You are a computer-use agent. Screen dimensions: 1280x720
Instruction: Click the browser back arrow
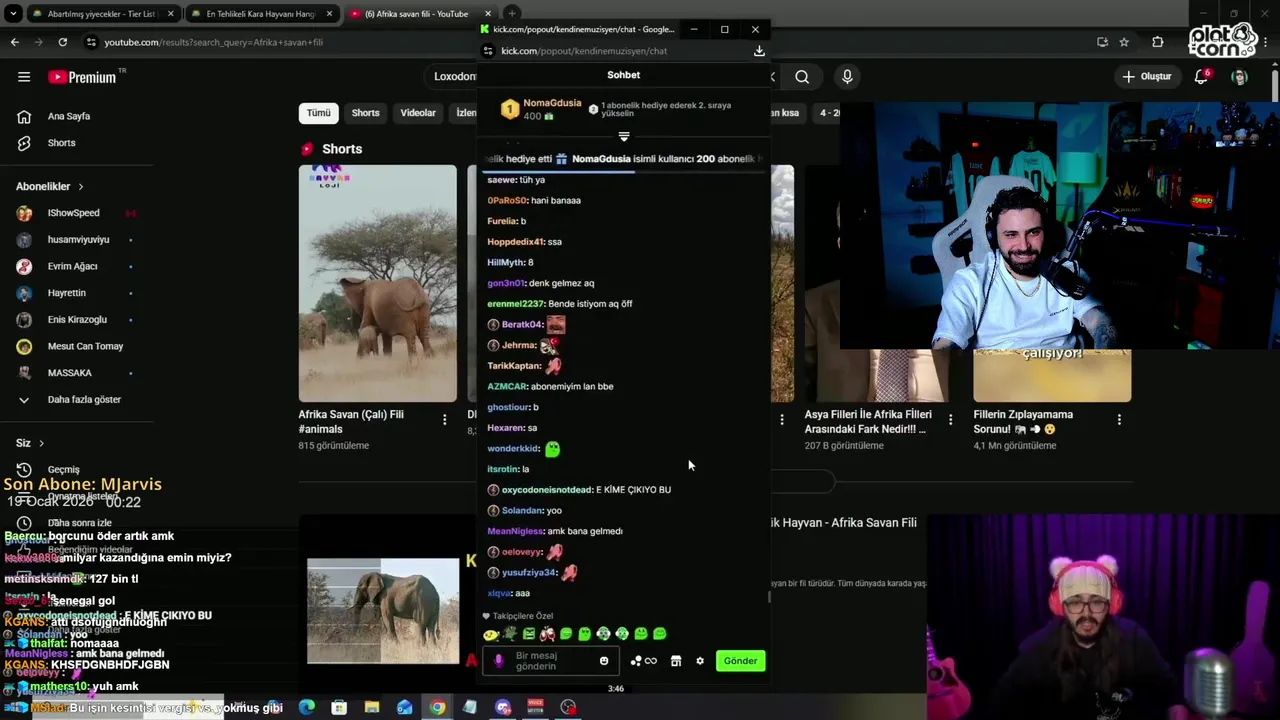[14, 42]
